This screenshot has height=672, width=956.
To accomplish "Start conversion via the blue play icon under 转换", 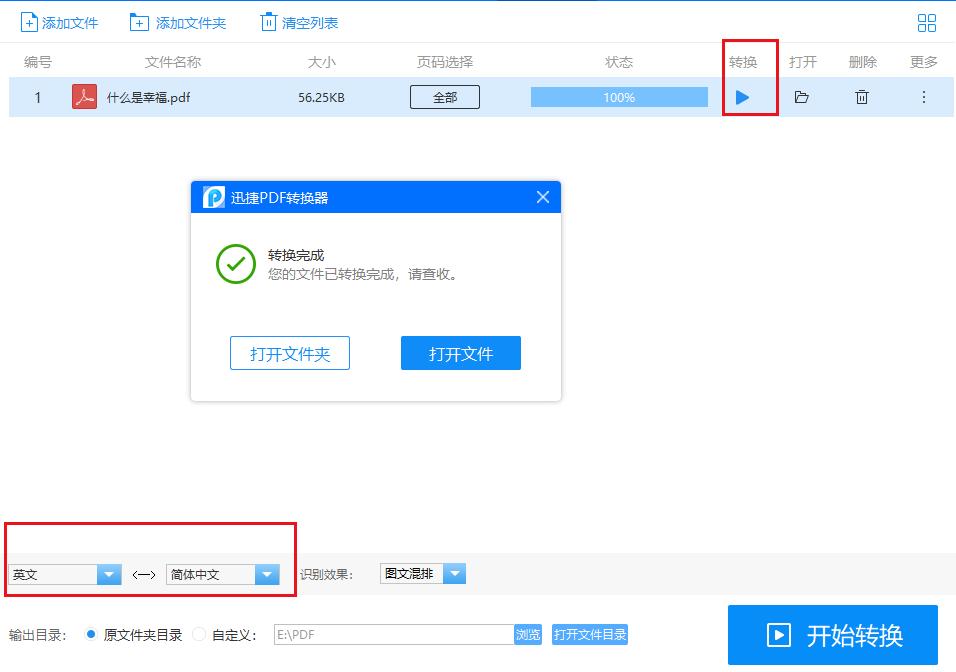I will tap(743, 97).
